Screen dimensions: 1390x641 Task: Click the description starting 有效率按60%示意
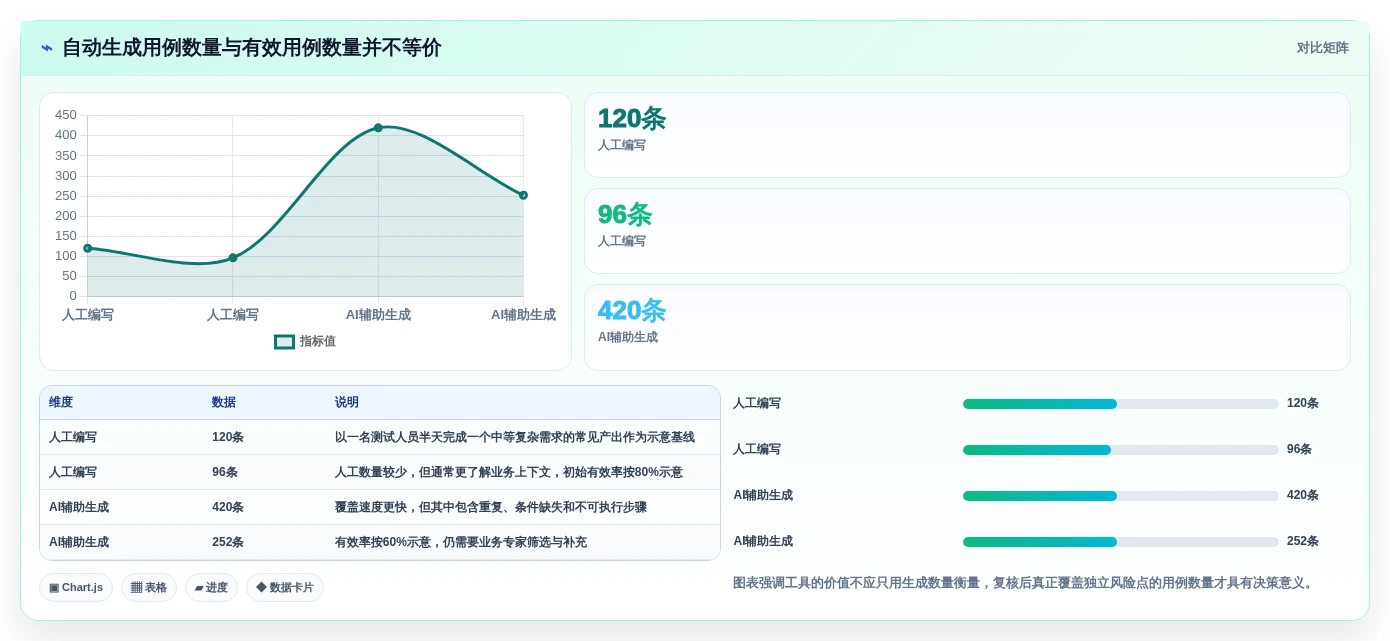click(461, 543)
